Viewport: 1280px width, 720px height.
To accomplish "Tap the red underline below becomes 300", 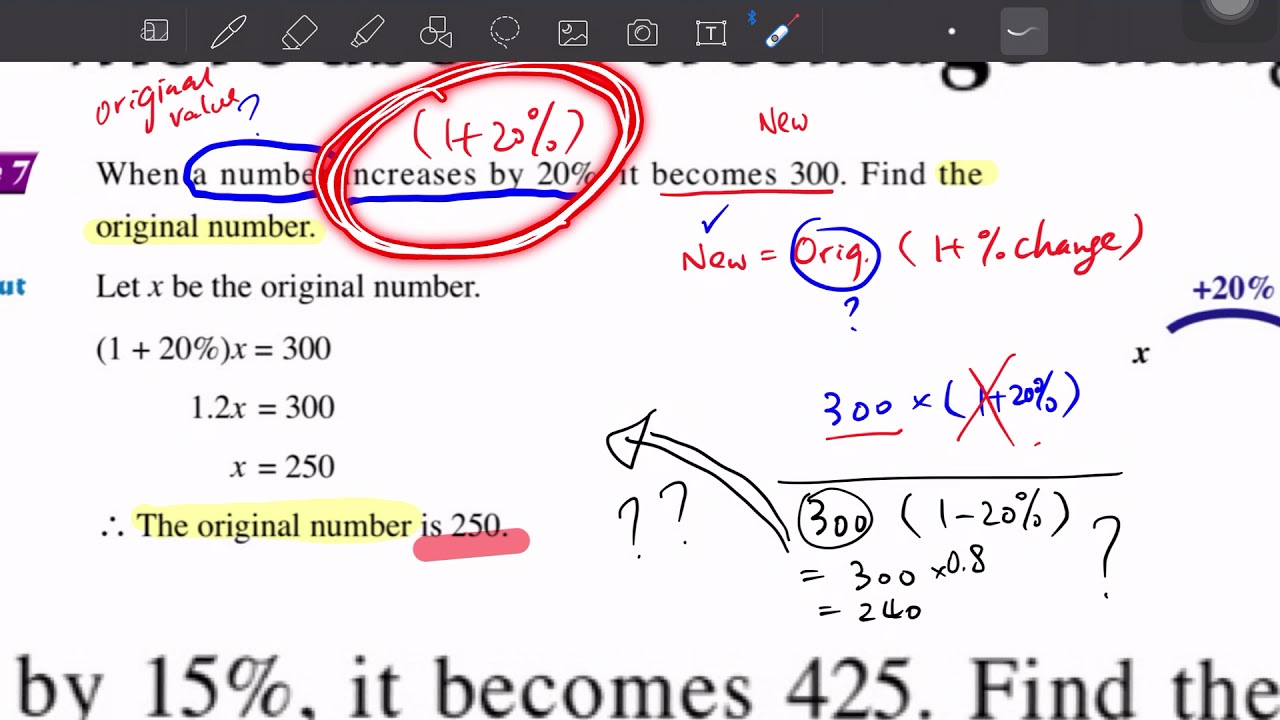I will click(745, 192).
